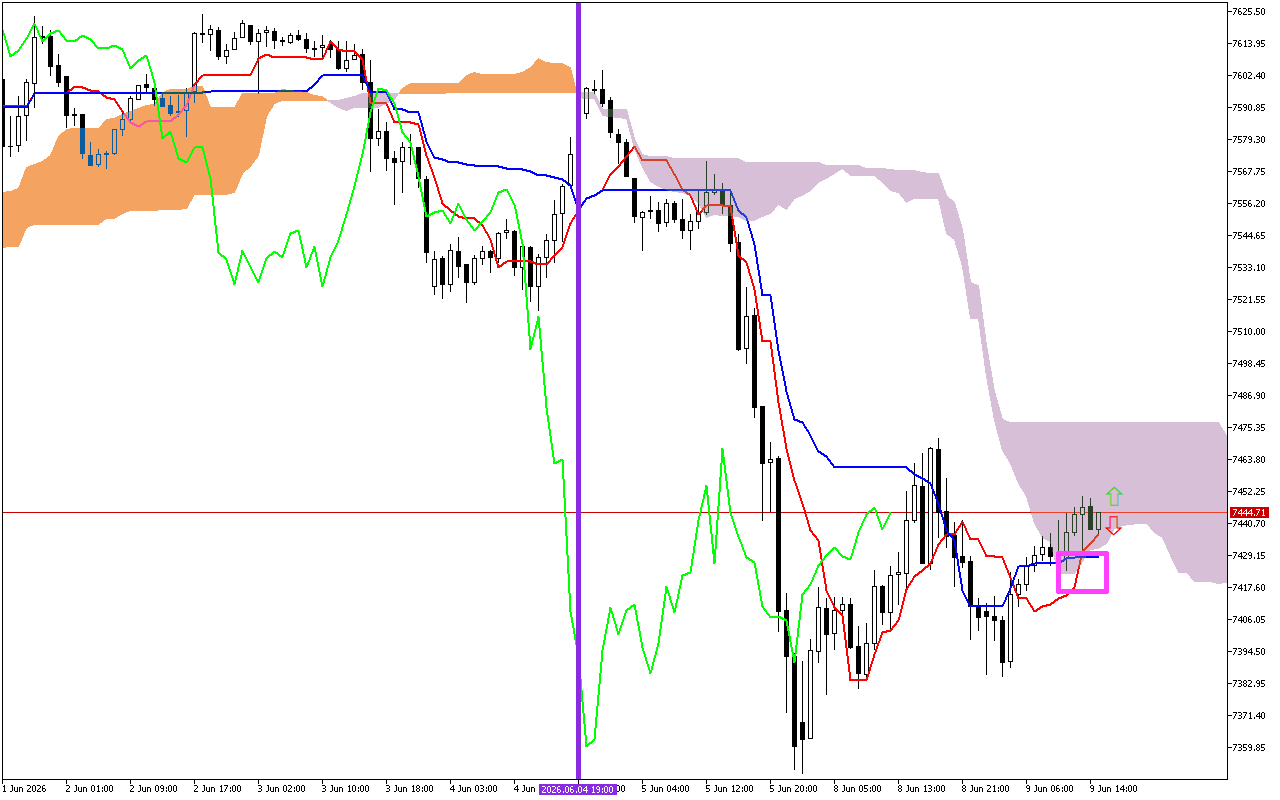Click the 7417.60 price axis label

tap(1250, 587)
